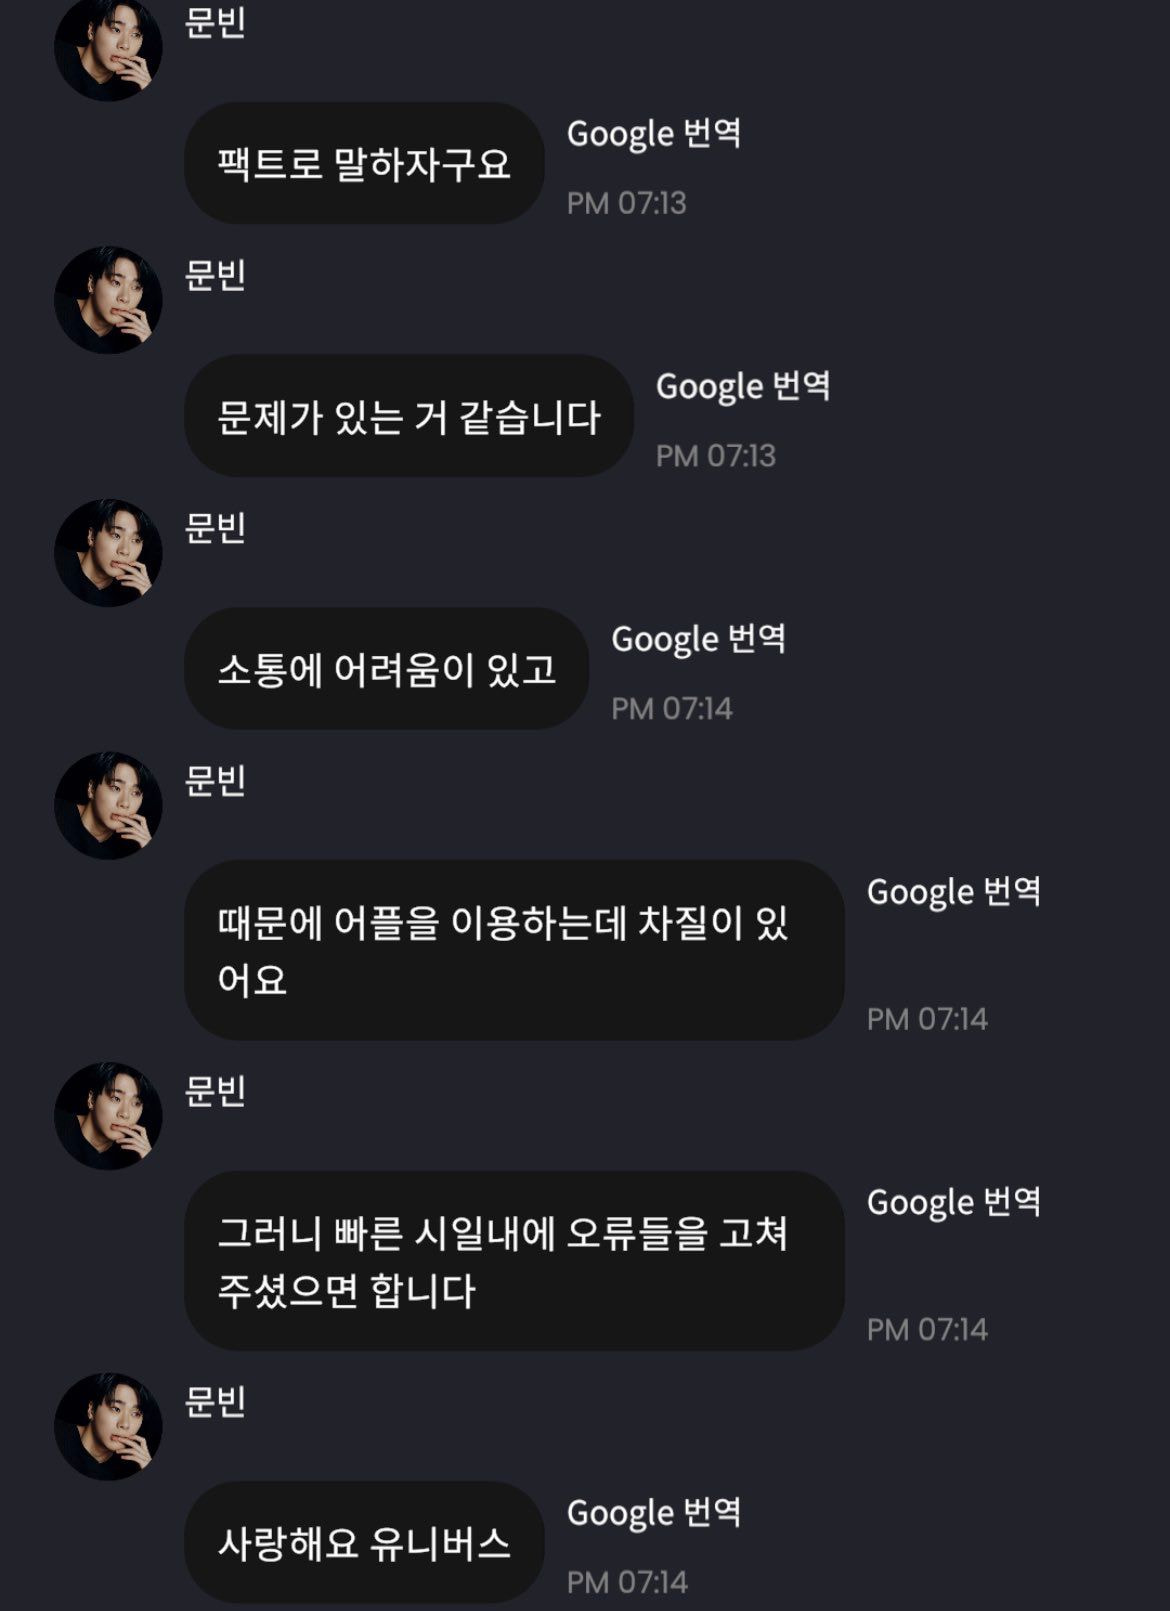Tap the '소통에 어려움이 있고' message bubble
1170x1611 pixels.
(x=386, y=669)
